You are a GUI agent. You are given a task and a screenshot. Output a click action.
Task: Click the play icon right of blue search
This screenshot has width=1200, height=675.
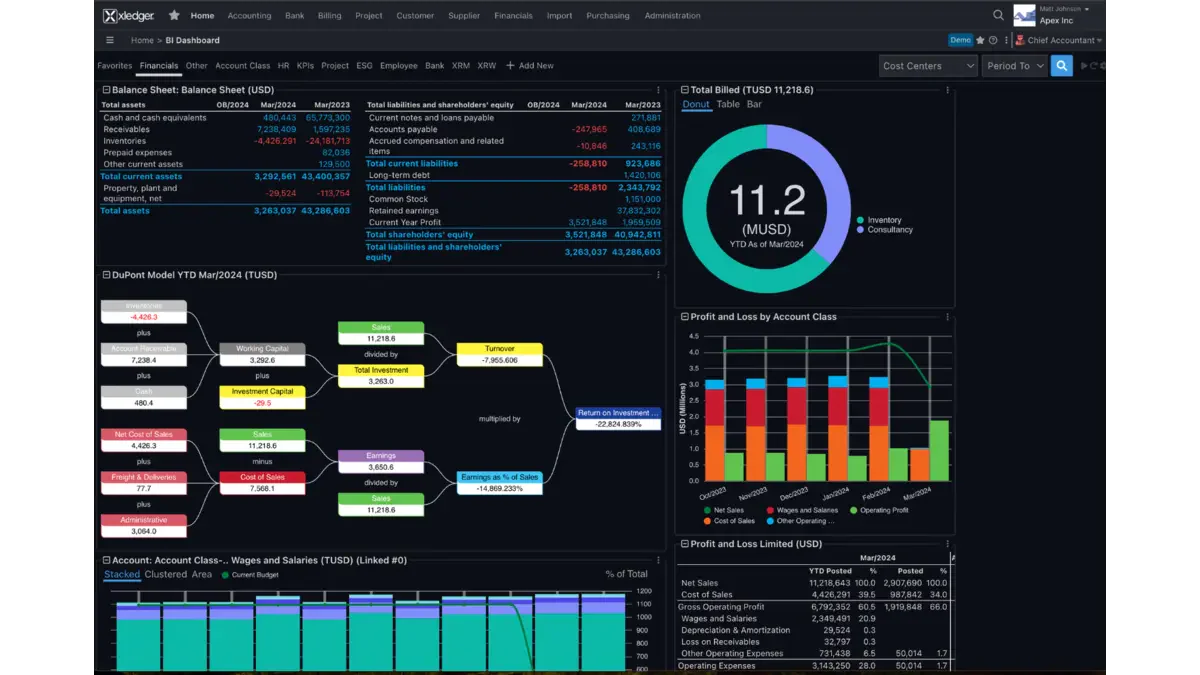(x=1084, y=66)
